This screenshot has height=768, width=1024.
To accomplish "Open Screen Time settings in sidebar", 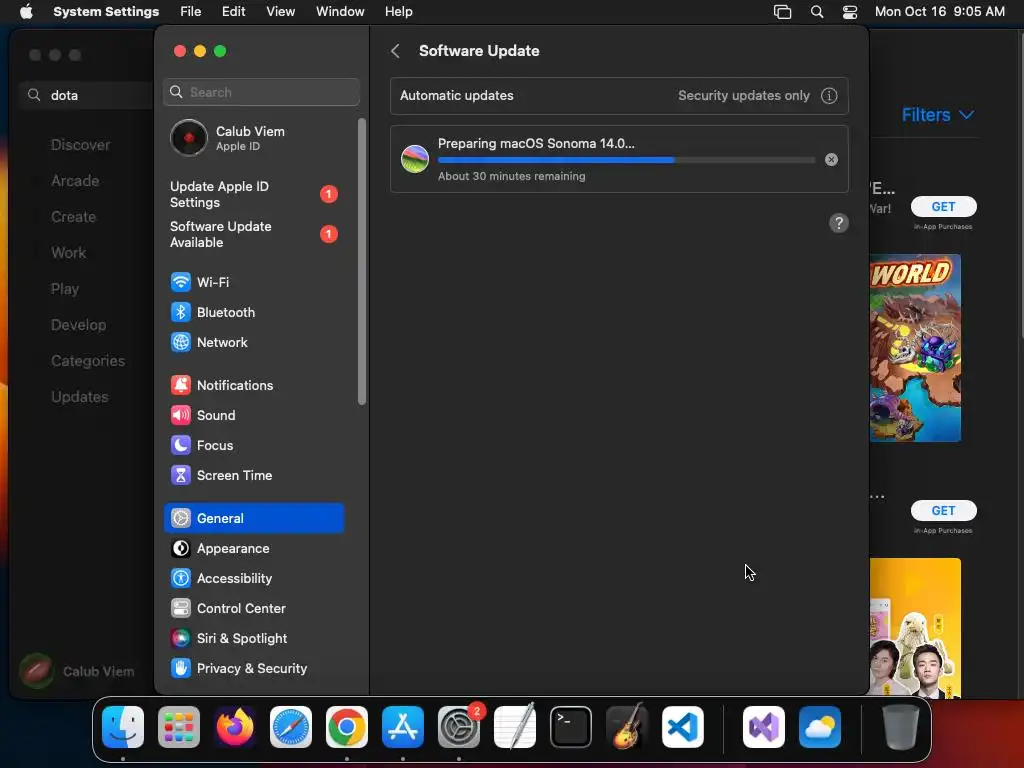I will [254, 475].
